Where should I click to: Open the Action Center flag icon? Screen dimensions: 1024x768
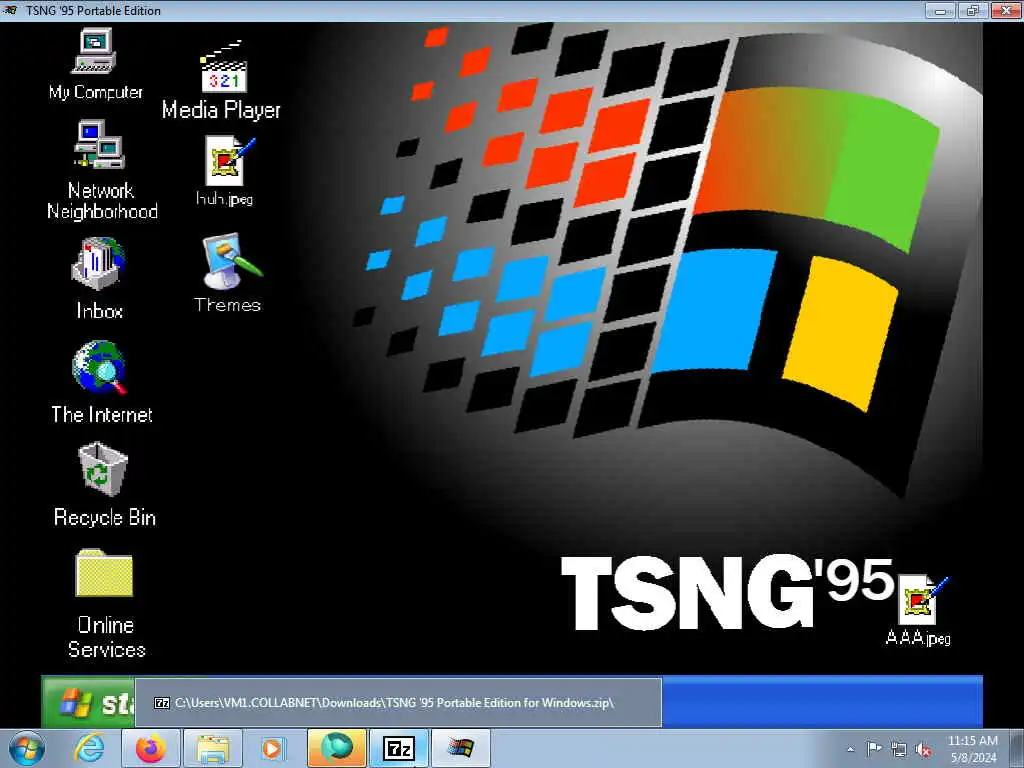874,748
